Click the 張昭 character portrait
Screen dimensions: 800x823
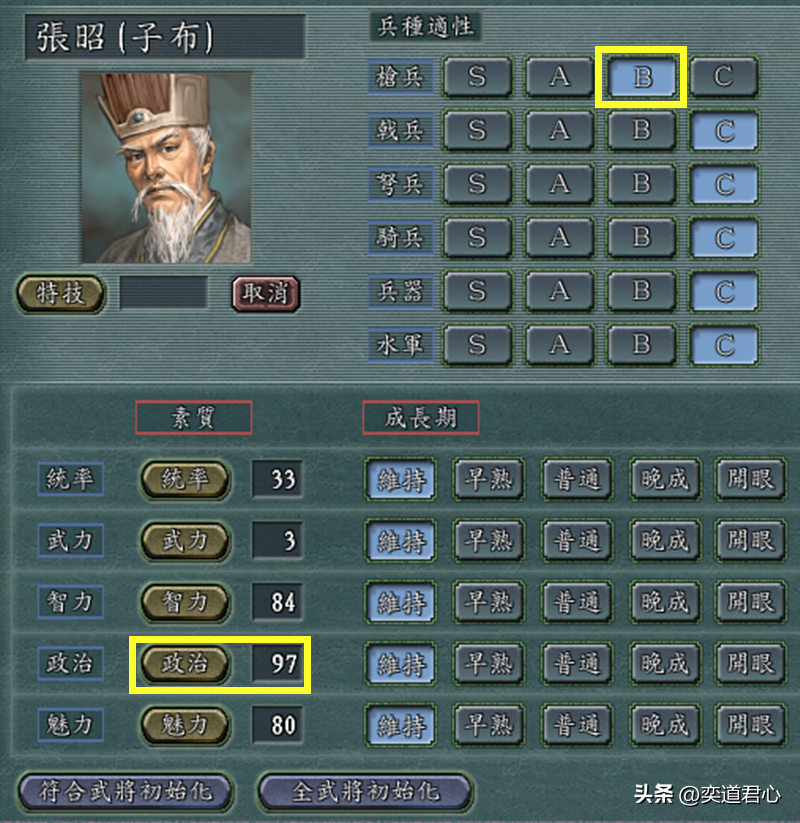166,168
